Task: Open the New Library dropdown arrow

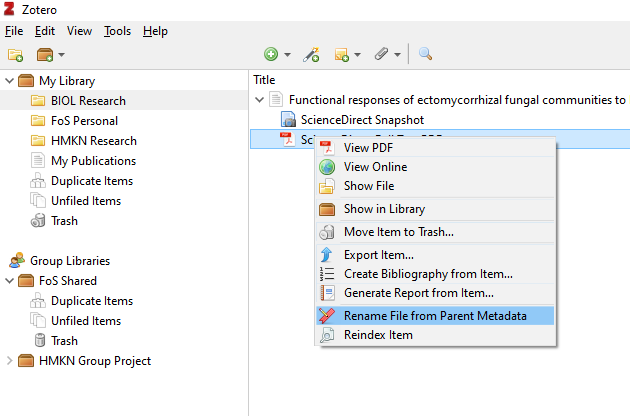Action: (61, 55)
